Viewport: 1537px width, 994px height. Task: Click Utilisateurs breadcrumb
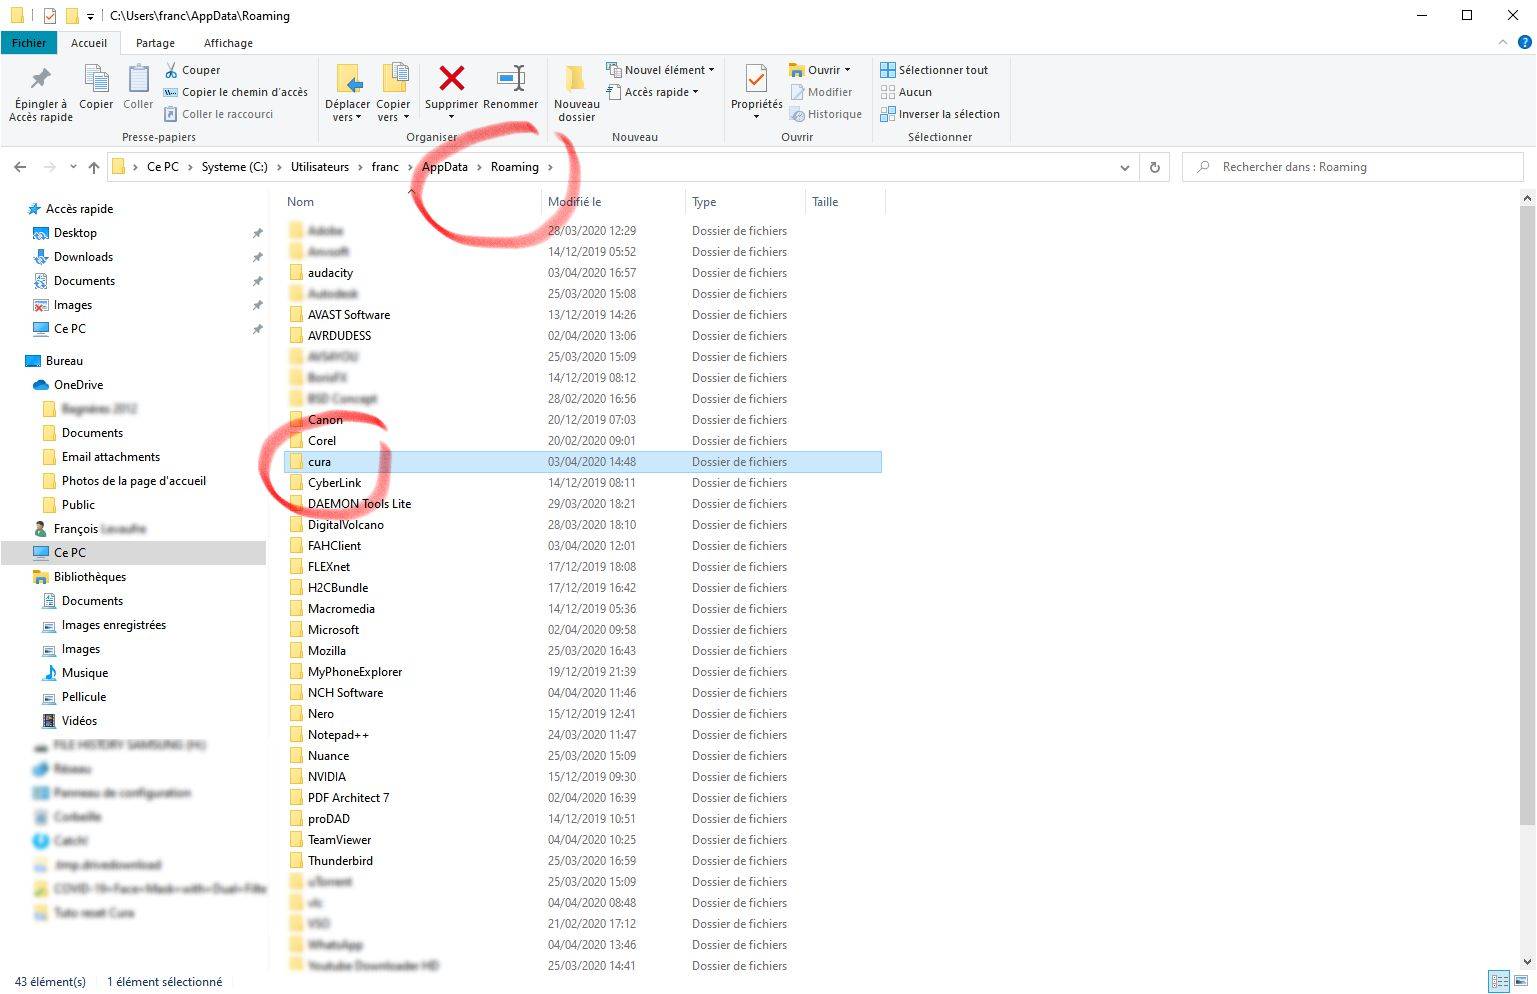coord(320,167)
